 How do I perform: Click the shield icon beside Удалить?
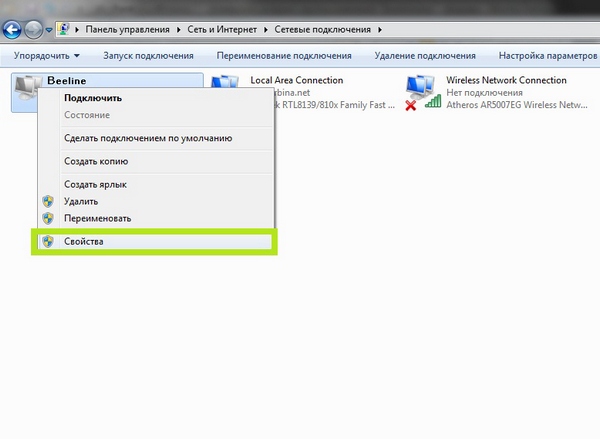(48, 201)
